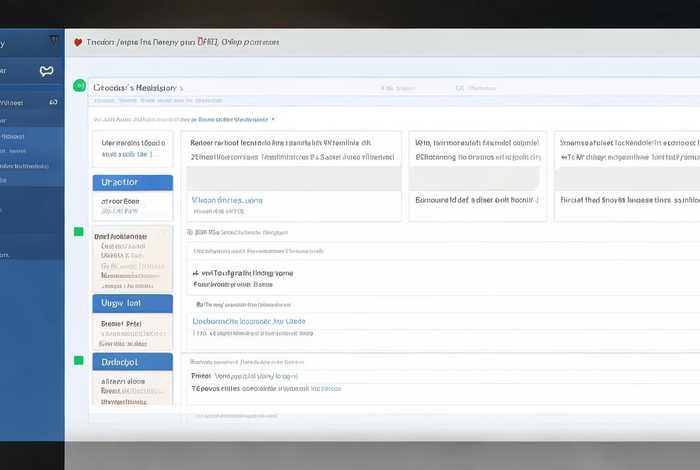This screenshot has height=470, width=700.
Task: Open the Vleoan dmnes..uona link
Action: [227, 200]
